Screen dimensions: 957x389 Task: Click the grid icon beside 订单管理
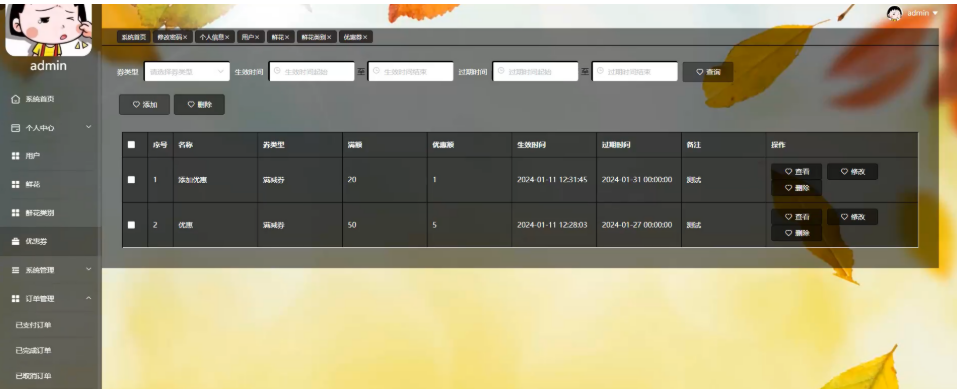pyautogui.click(x=16, y=299)
